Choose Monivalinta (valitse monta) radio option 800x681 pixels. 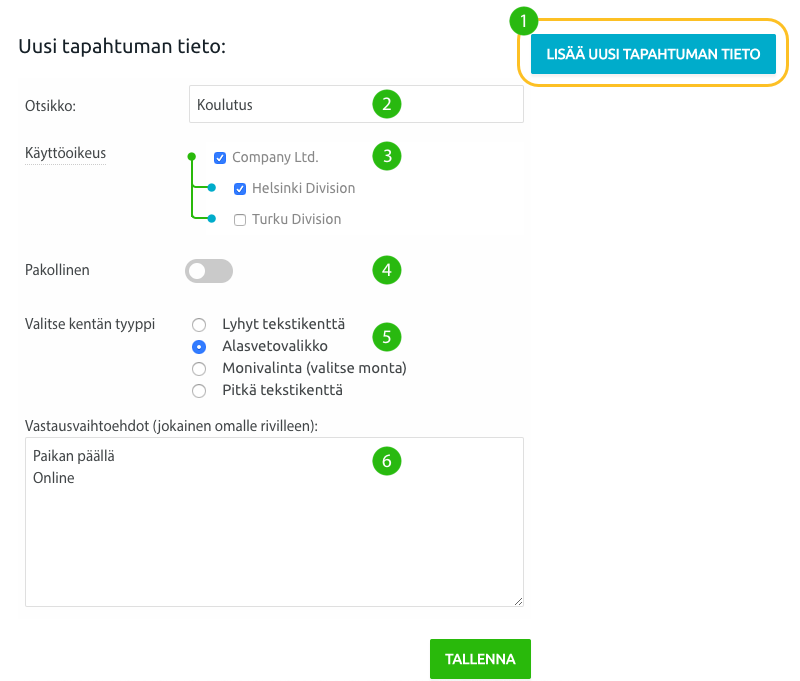pyautogui.click(x=199, y=369)
